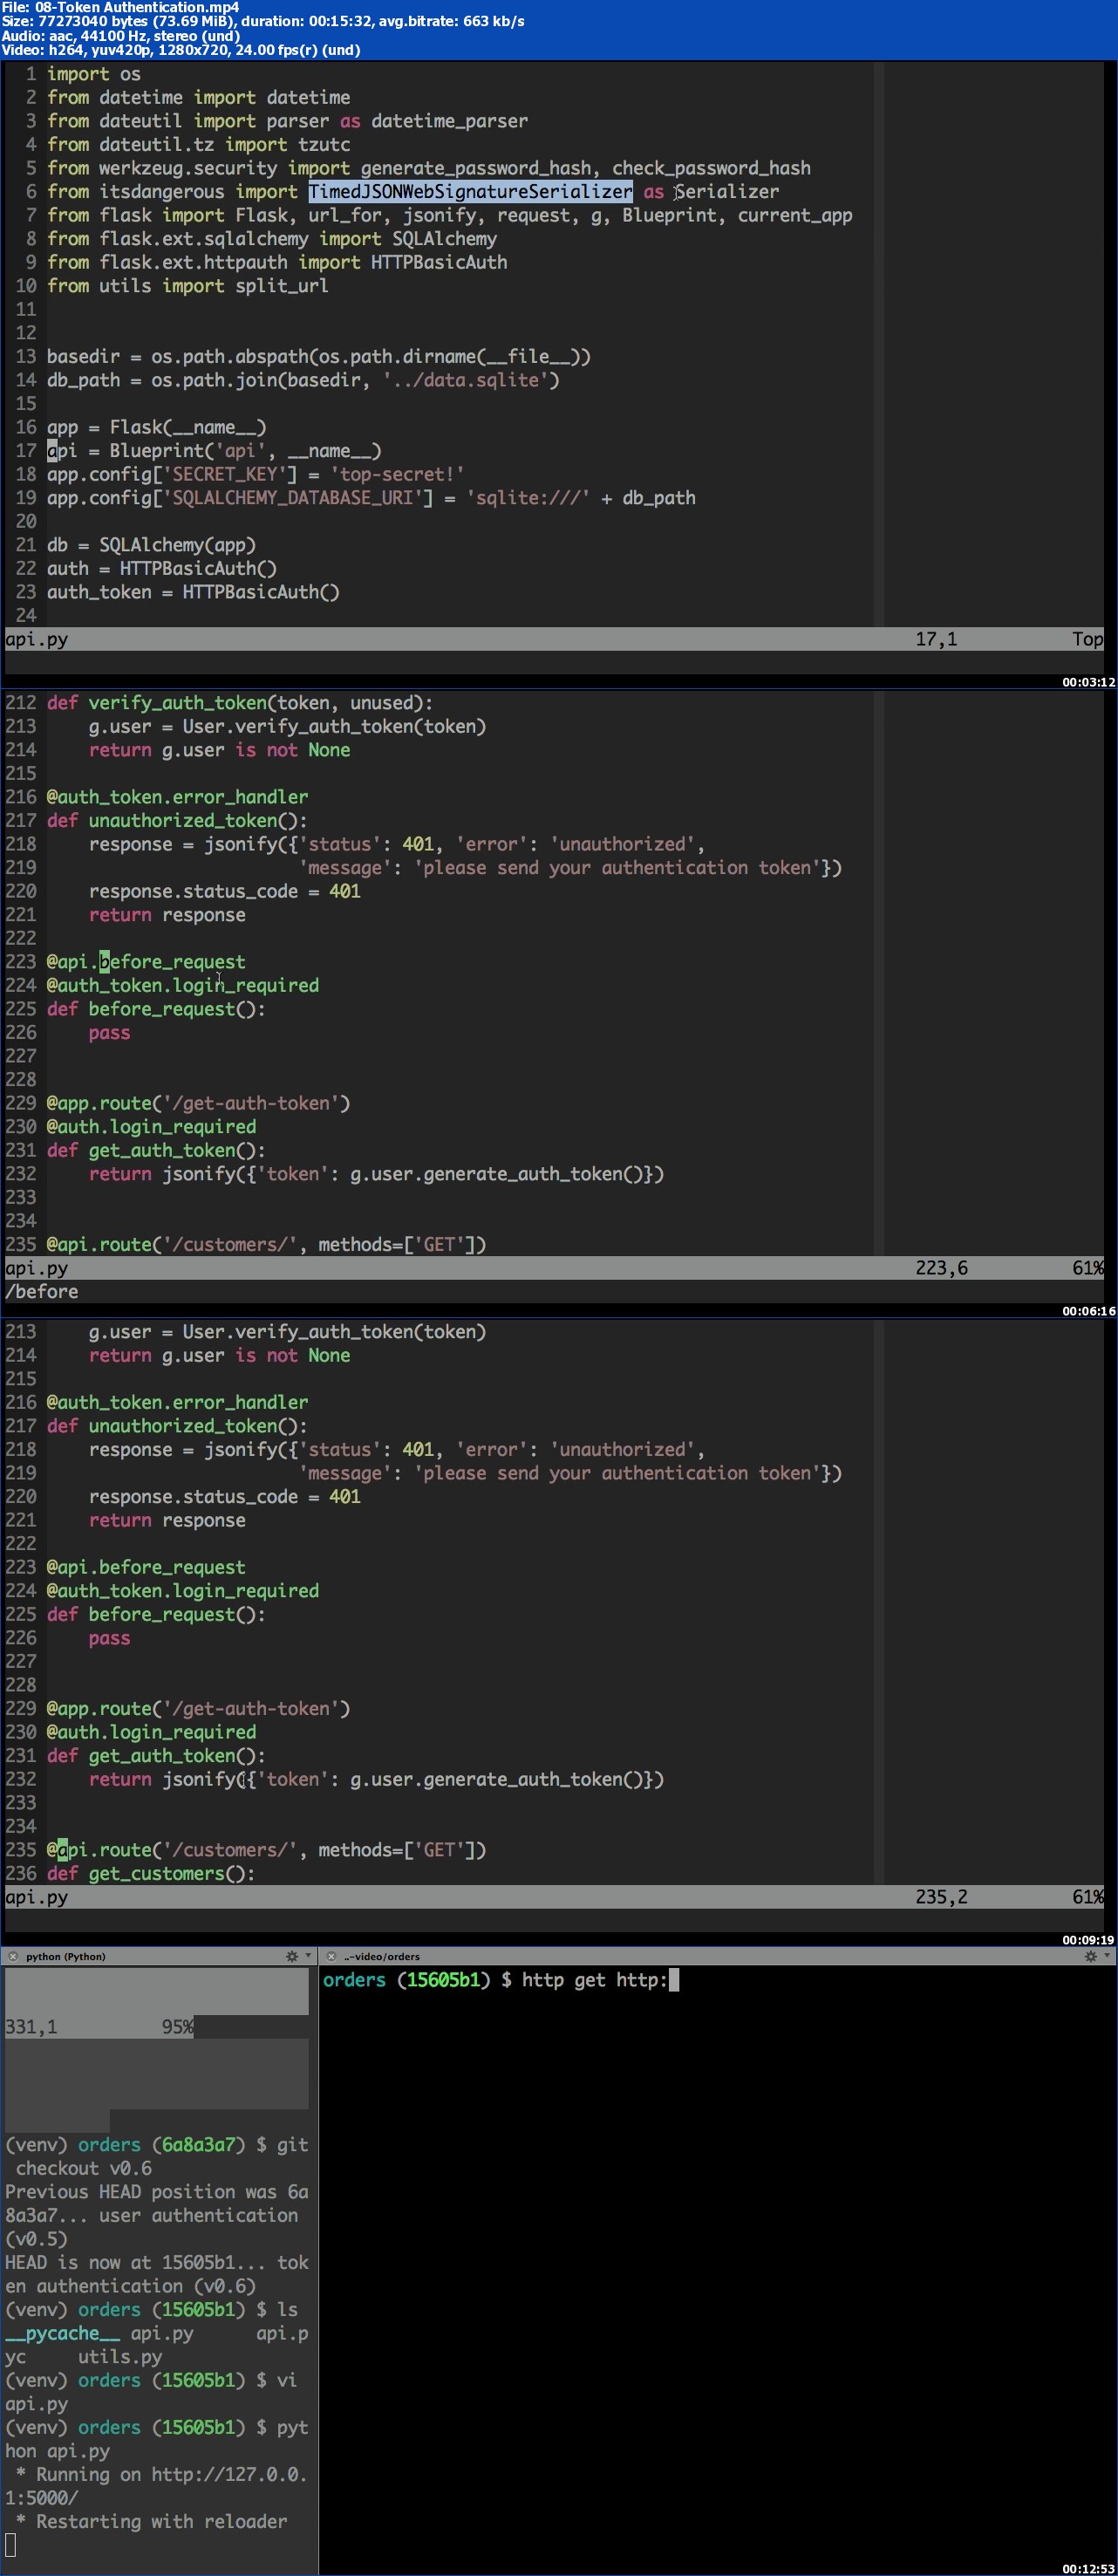Close the python (Python) terminal pane

click(x=13, y=1956)
